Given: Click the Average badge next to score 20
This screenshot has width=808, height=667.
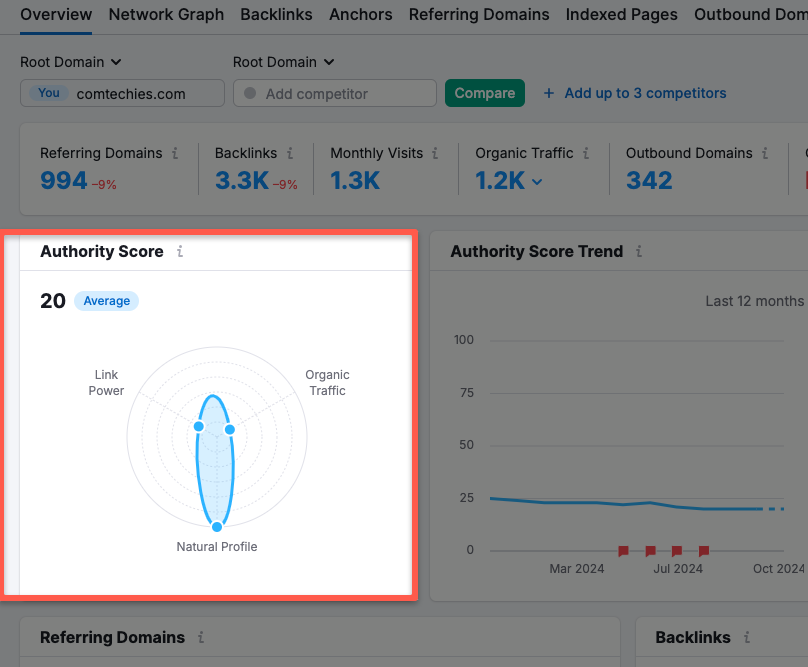Looking at the screenshot, I should pos(106,301).
